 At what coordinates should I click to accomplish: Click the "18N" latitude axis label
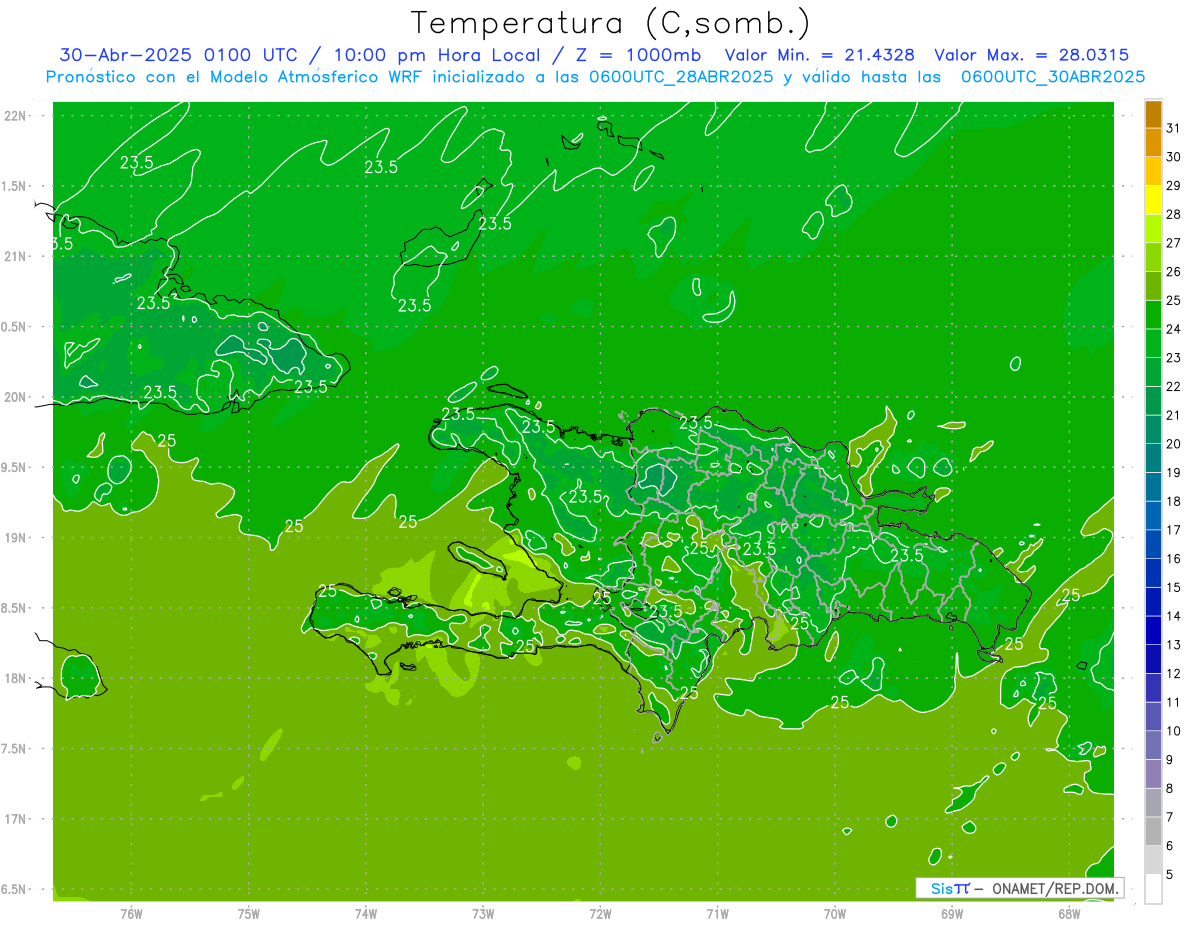[16, 678]
